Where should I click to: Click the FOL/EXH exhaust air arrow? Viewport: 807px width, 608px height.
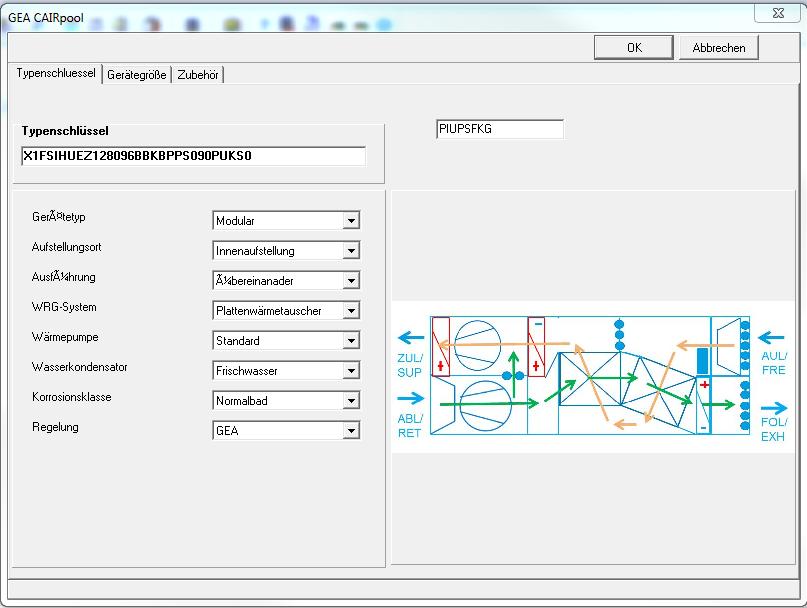774,409
